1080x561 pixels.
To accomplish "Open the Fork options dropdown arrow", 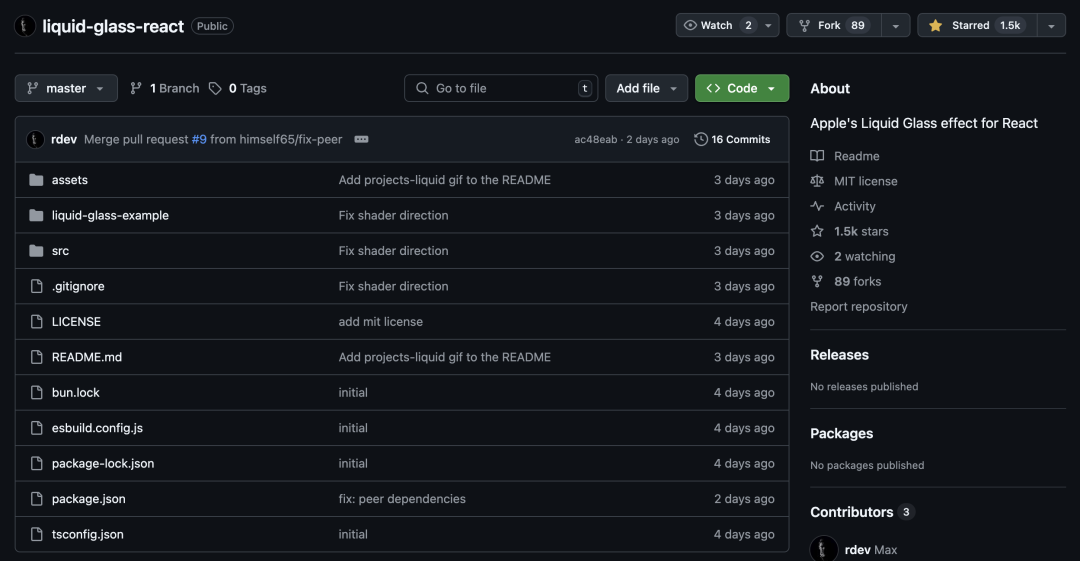I will point(895,26).
